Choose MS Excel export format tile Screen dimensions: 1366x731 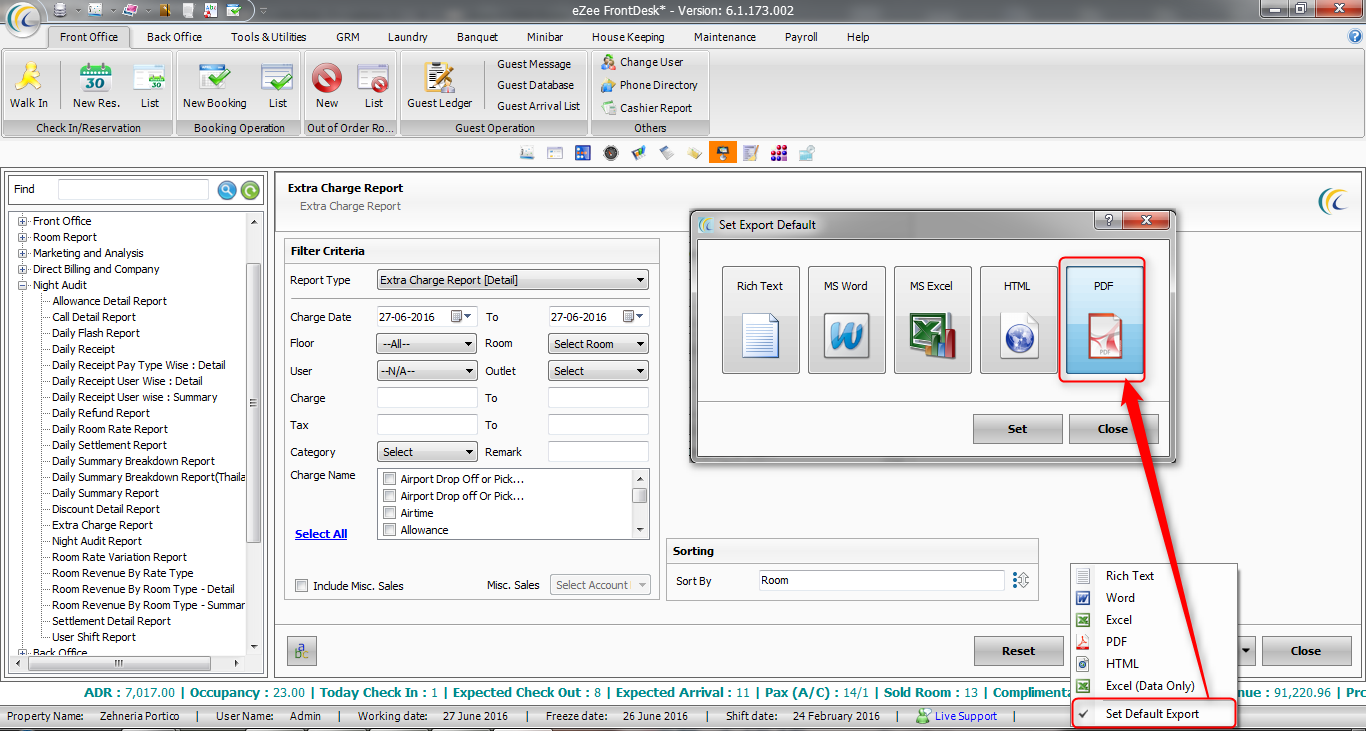tap(933, 320)
